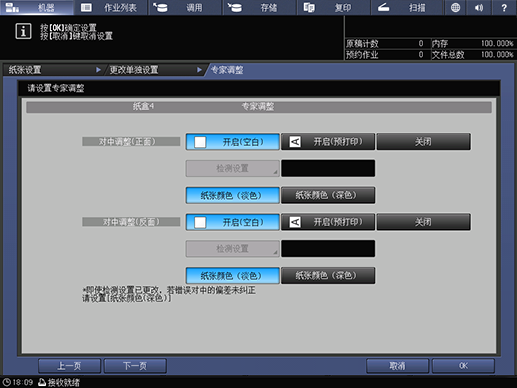Click the preprinted A icon on front 开启(预打印)
The height and width of the screenshot is (388, 517).
(x=295, y=142)
